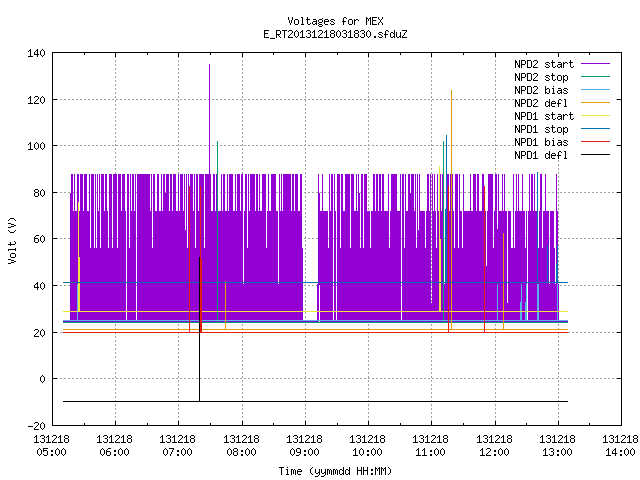Click the 100 label on the y-axis

tap(36, 146)
